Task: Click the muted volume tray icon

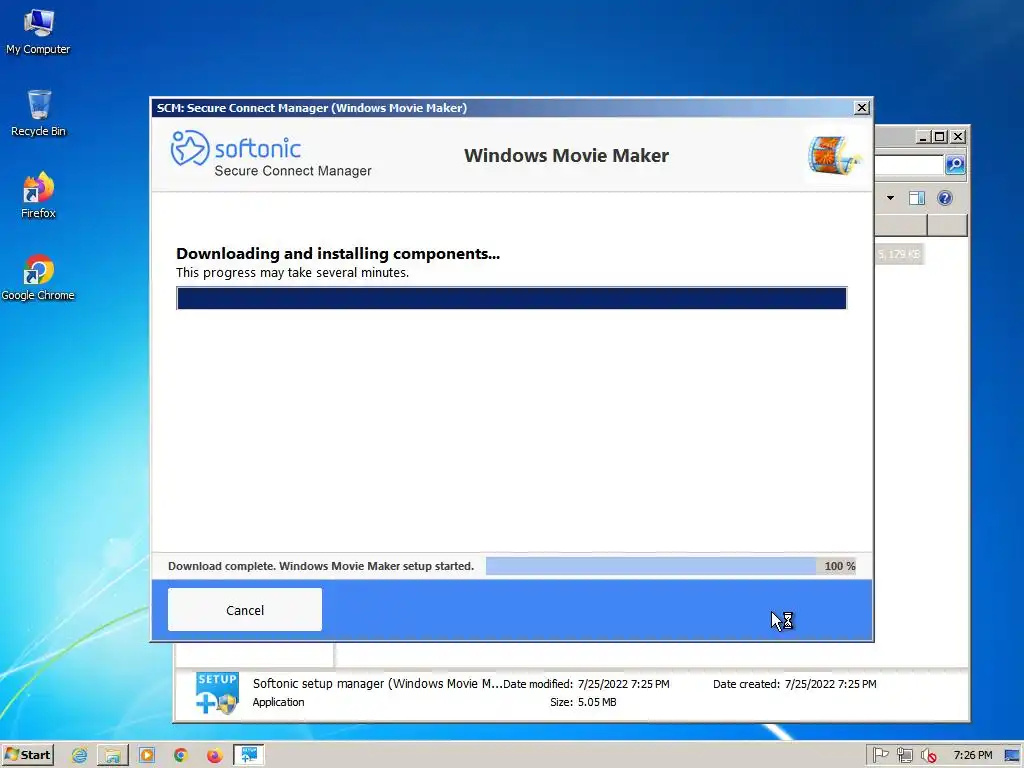Action: coord(928,755)
